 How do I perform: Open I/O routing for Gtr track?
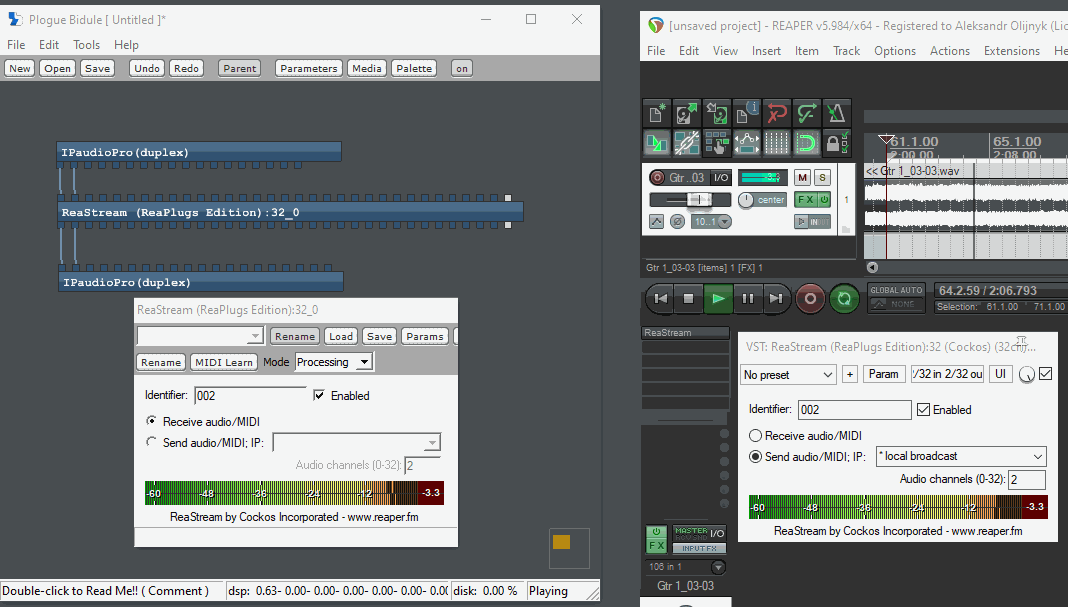tap(721, 178)
